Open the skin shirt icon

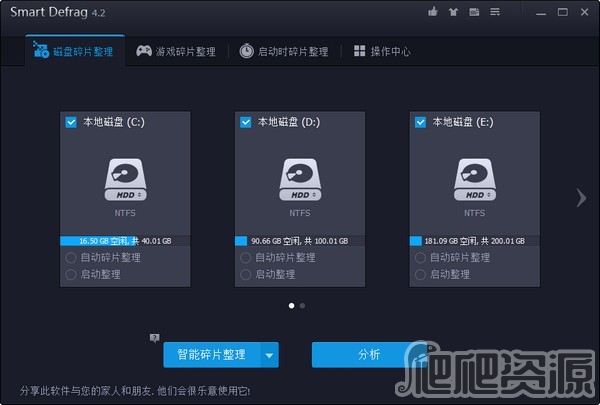pos(453,12)
